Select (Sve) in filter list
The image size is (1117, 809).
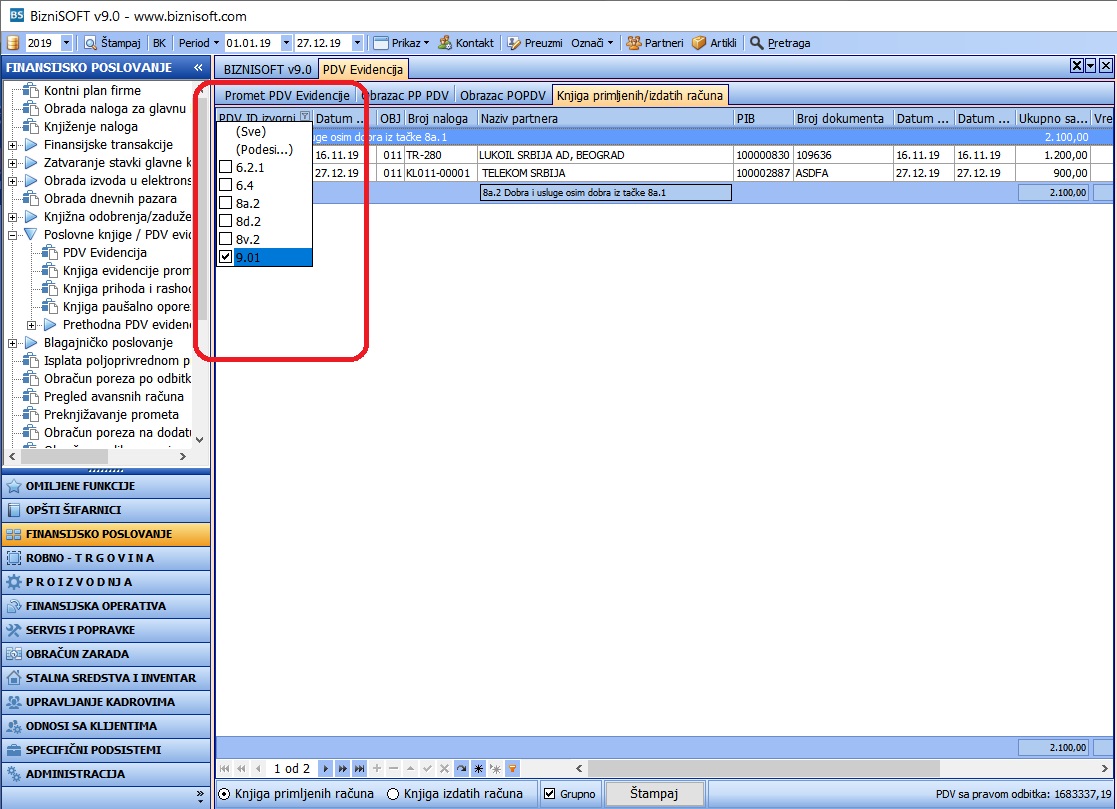251,132
